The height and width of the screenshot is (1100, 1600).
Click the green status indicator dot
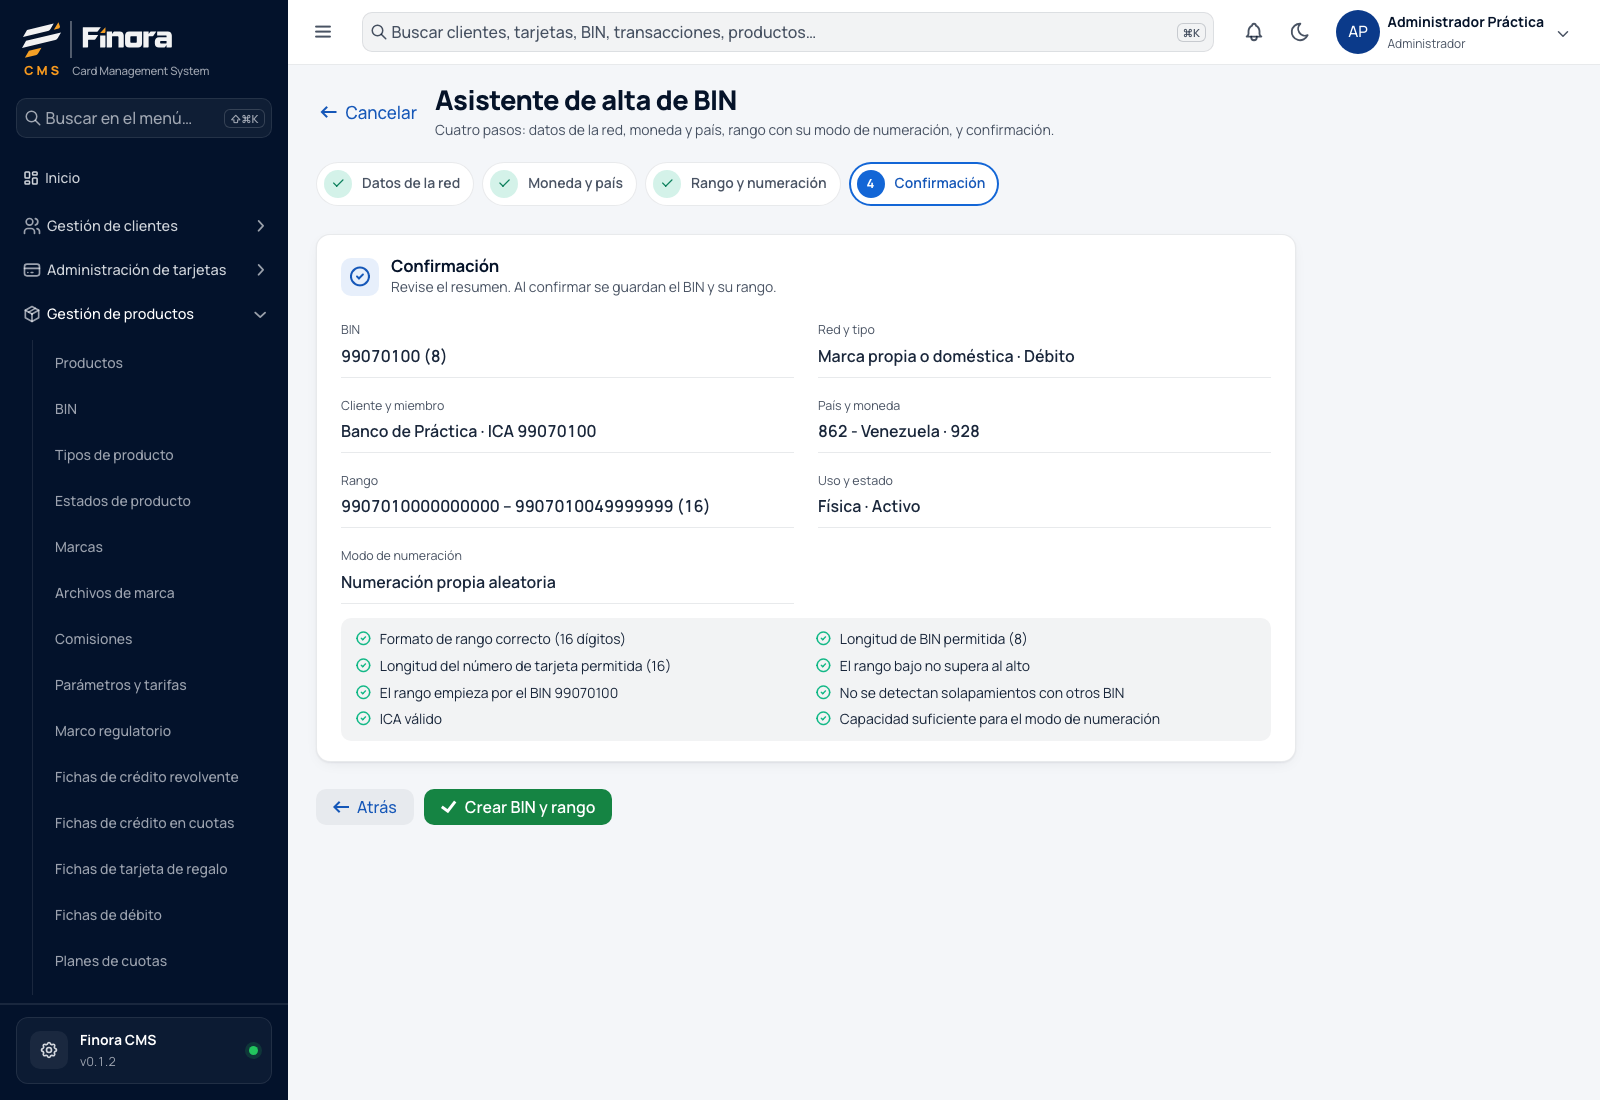(253, 1050)
